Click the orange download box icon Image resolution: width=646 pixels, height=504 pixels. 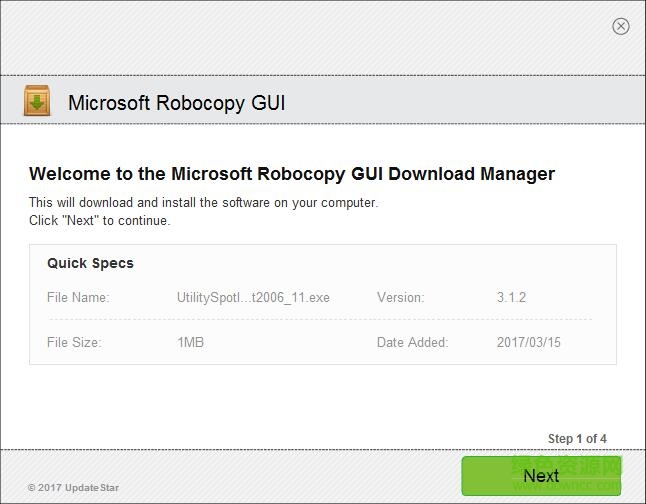pyautogui.click(x=37, y=101)
